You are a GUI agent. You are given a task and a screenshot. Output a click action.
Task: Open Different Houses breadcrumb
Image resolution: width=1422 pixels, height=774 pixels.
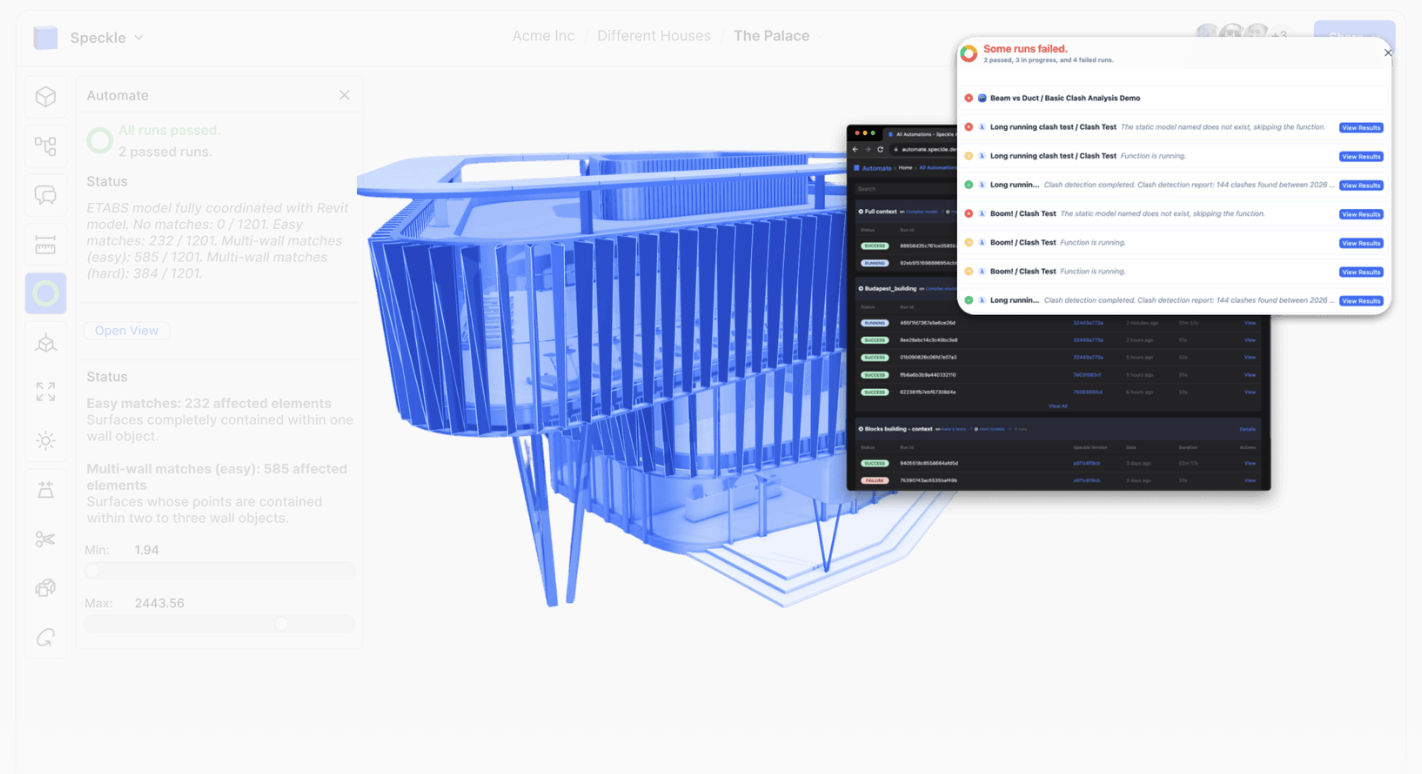pyautogui.click(x=653, y=36)
